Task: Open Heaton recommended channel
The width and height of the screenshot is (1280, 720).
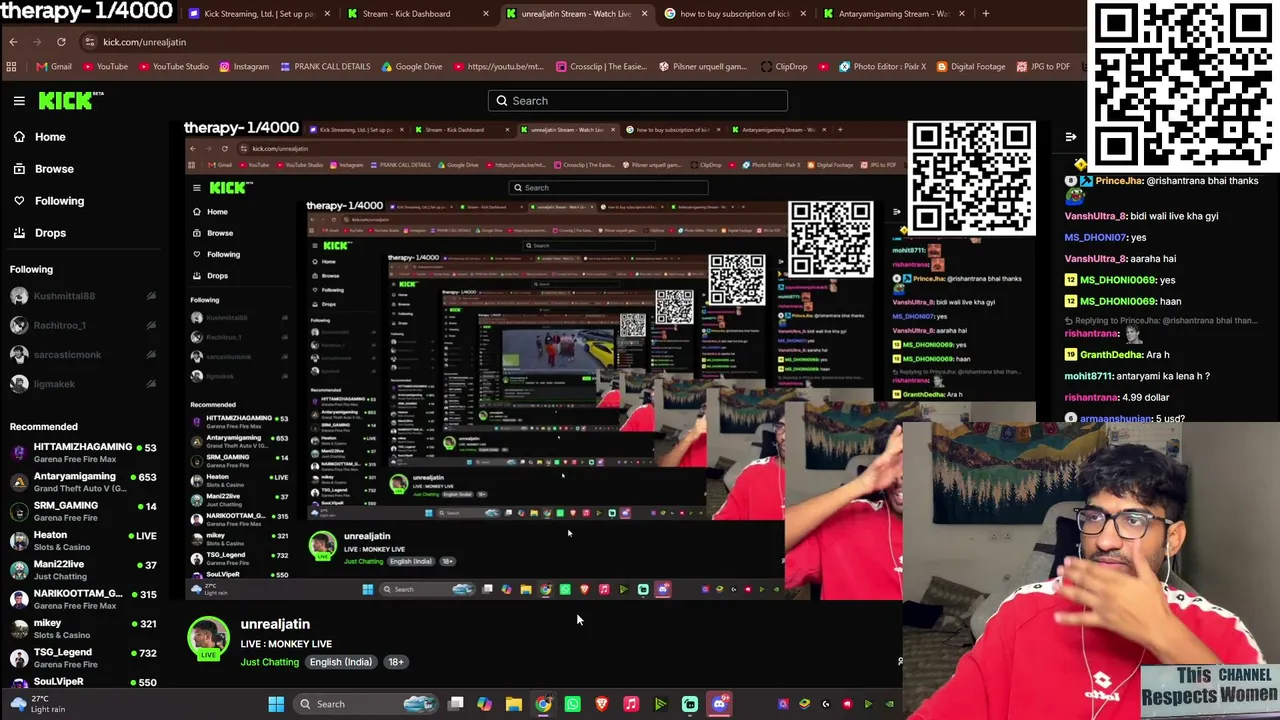Action: [83, 540]
